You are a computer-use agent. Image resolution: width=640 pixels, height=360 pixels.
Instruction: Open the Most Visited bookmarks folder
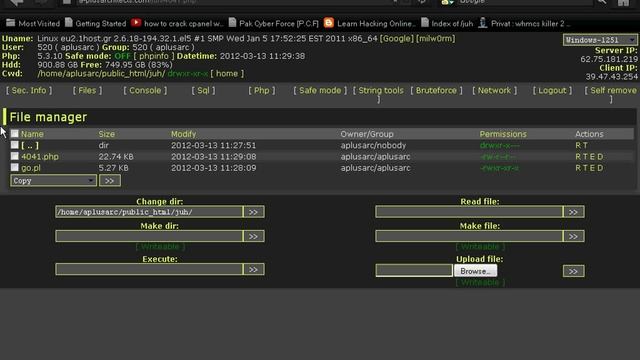pos(33,23)
